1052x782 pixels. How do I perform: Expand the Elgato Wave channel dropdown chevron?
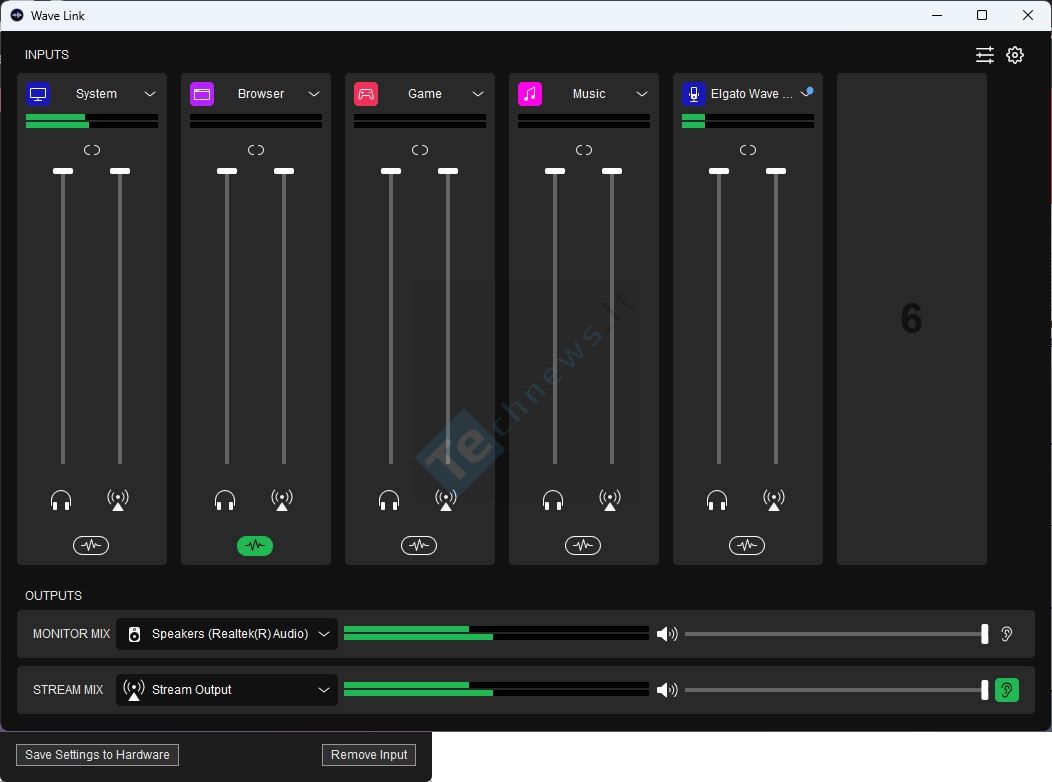pyautogui.click(x=807, y=93)
